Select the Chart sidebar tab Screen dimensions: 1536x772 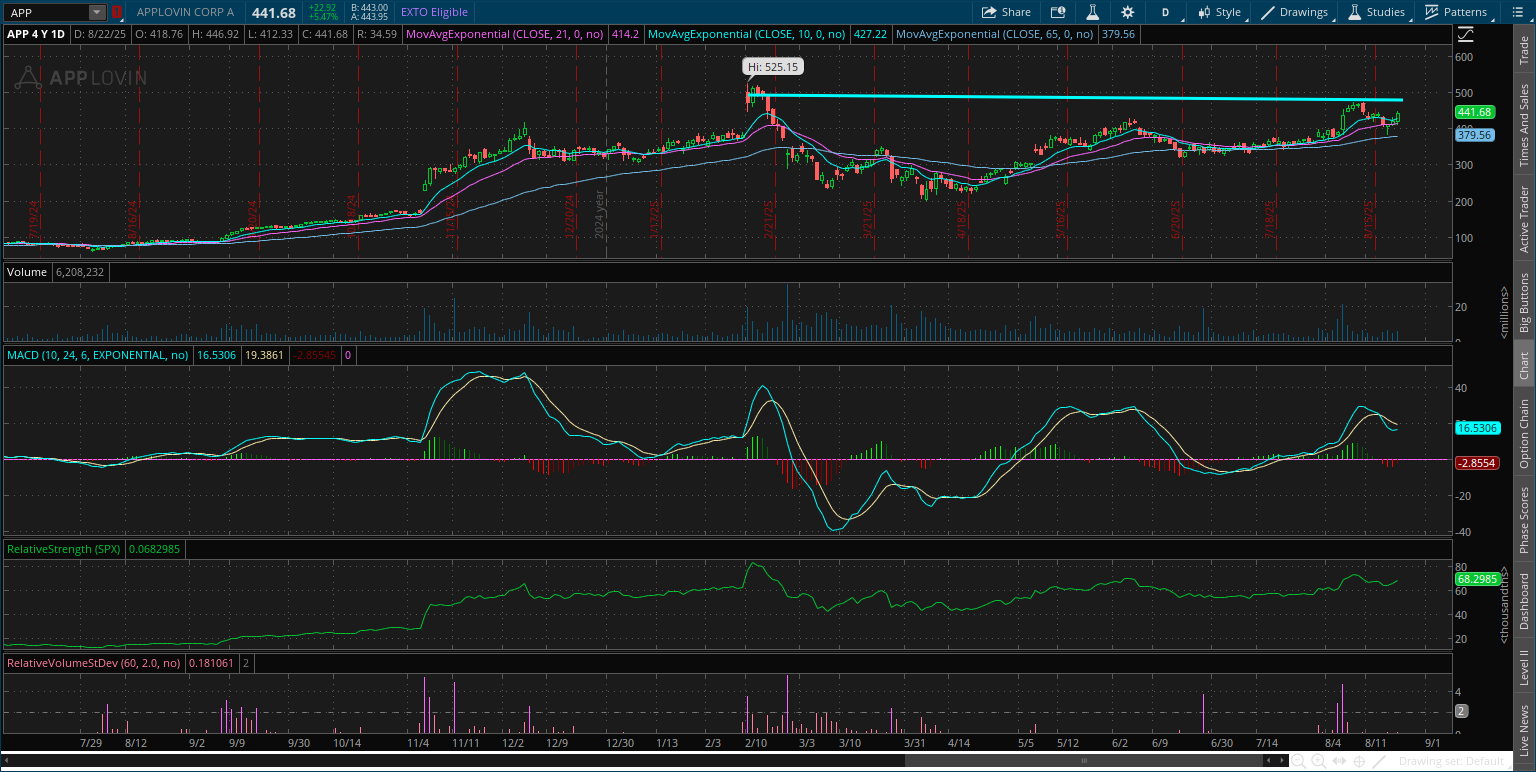point(1524,366)
